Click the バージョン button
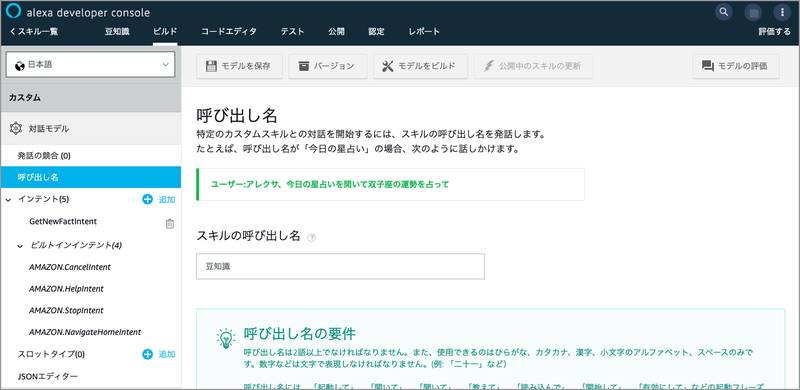 click(328, 66)
